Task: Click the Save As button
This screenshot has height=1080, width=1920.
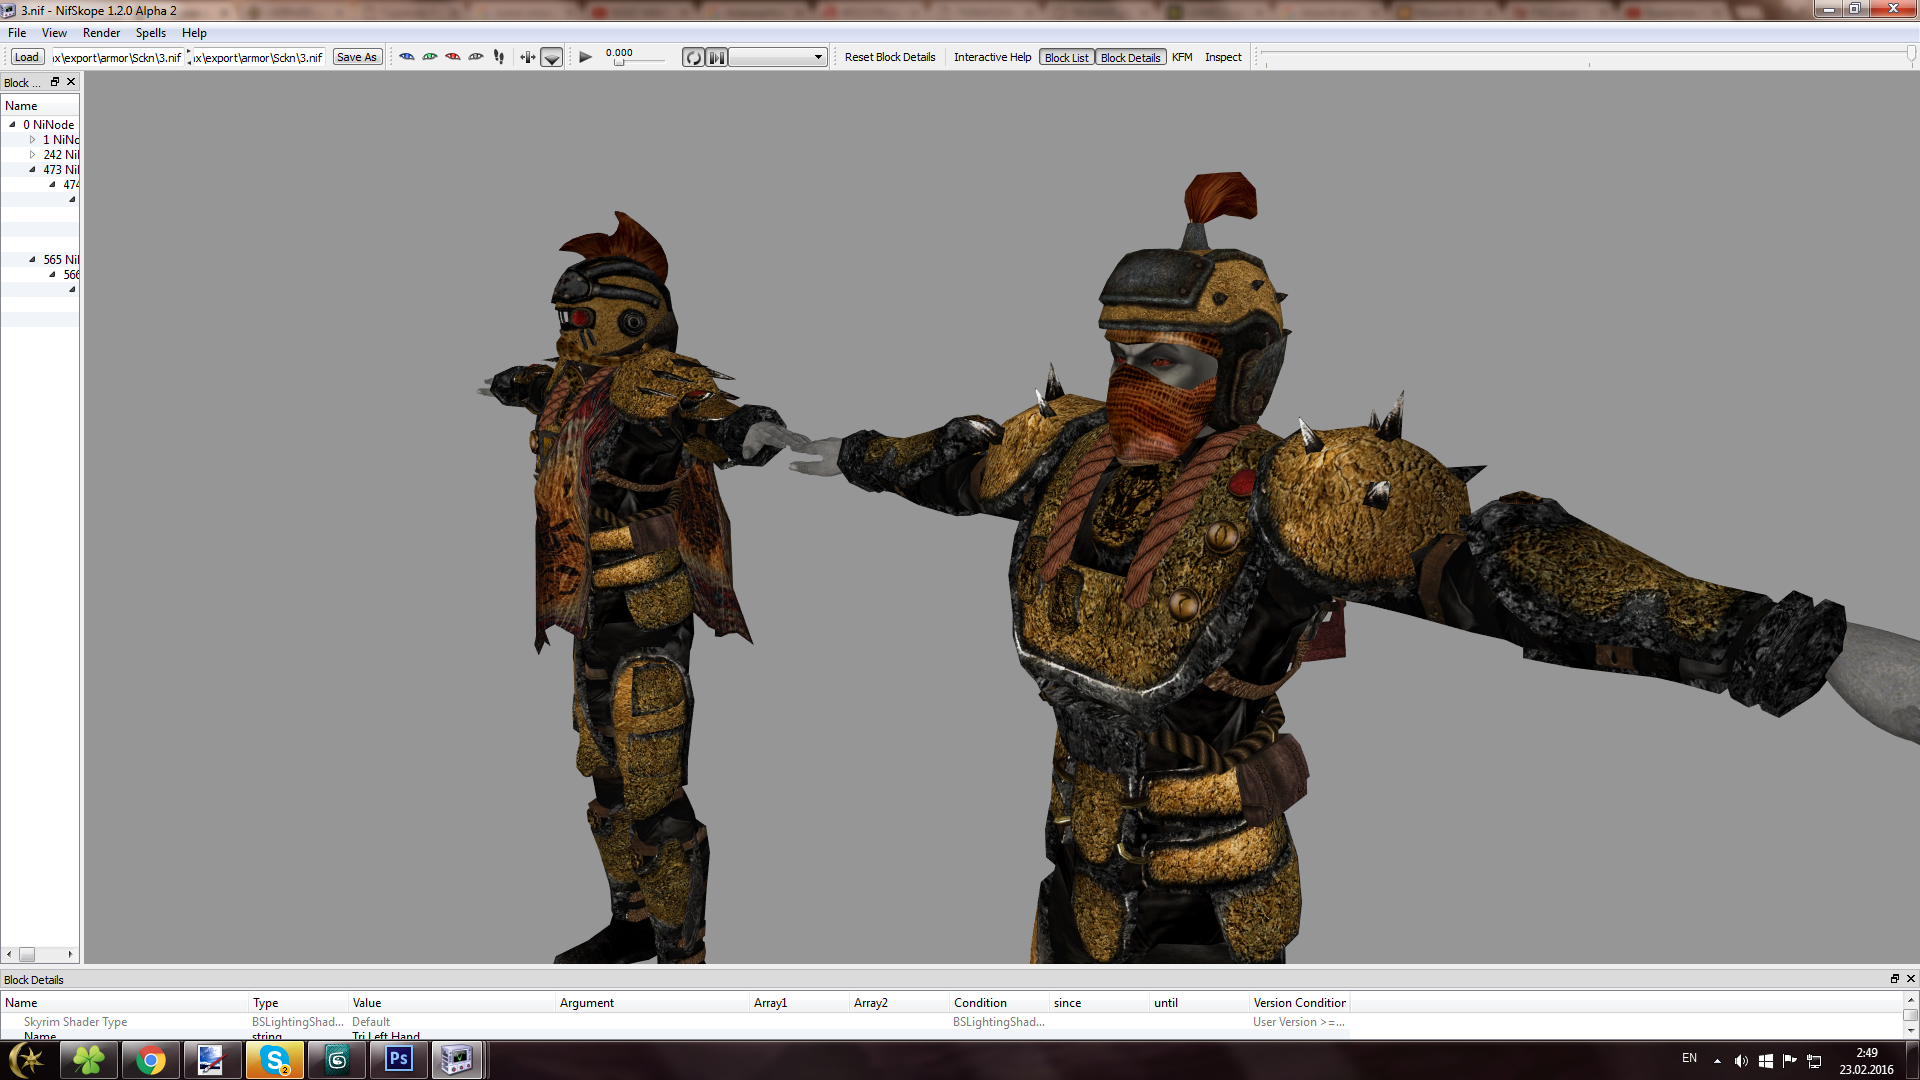Action: coord(357,57)
